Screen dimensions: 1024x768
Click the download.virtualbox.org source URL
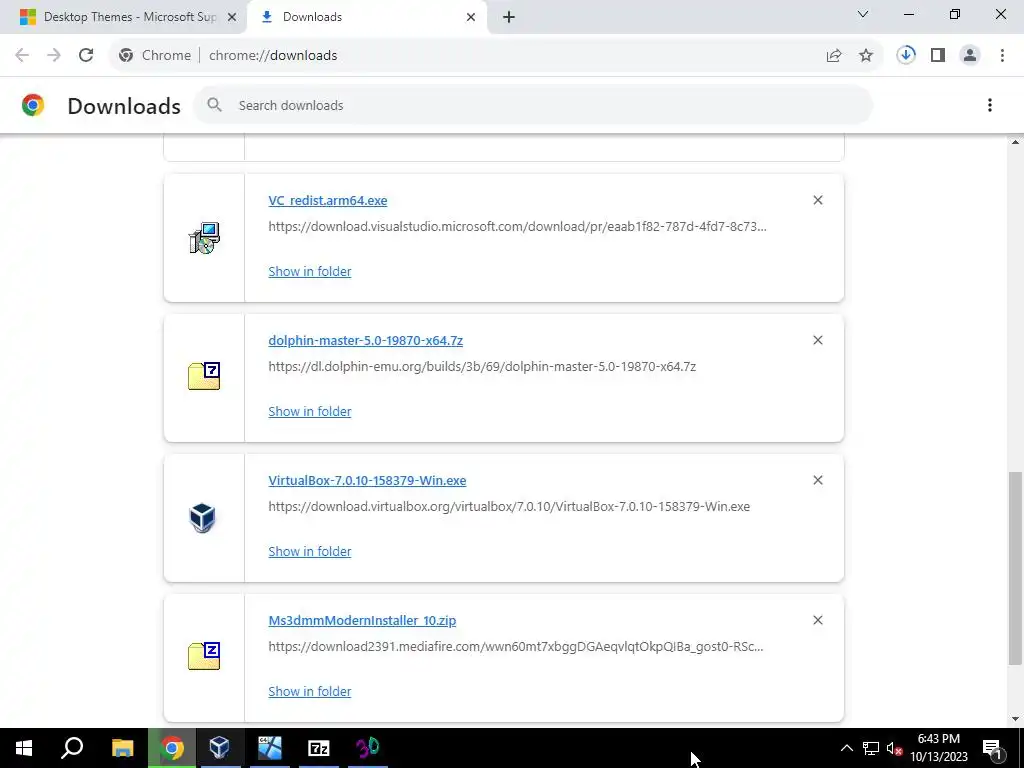(x=509, y=507)
